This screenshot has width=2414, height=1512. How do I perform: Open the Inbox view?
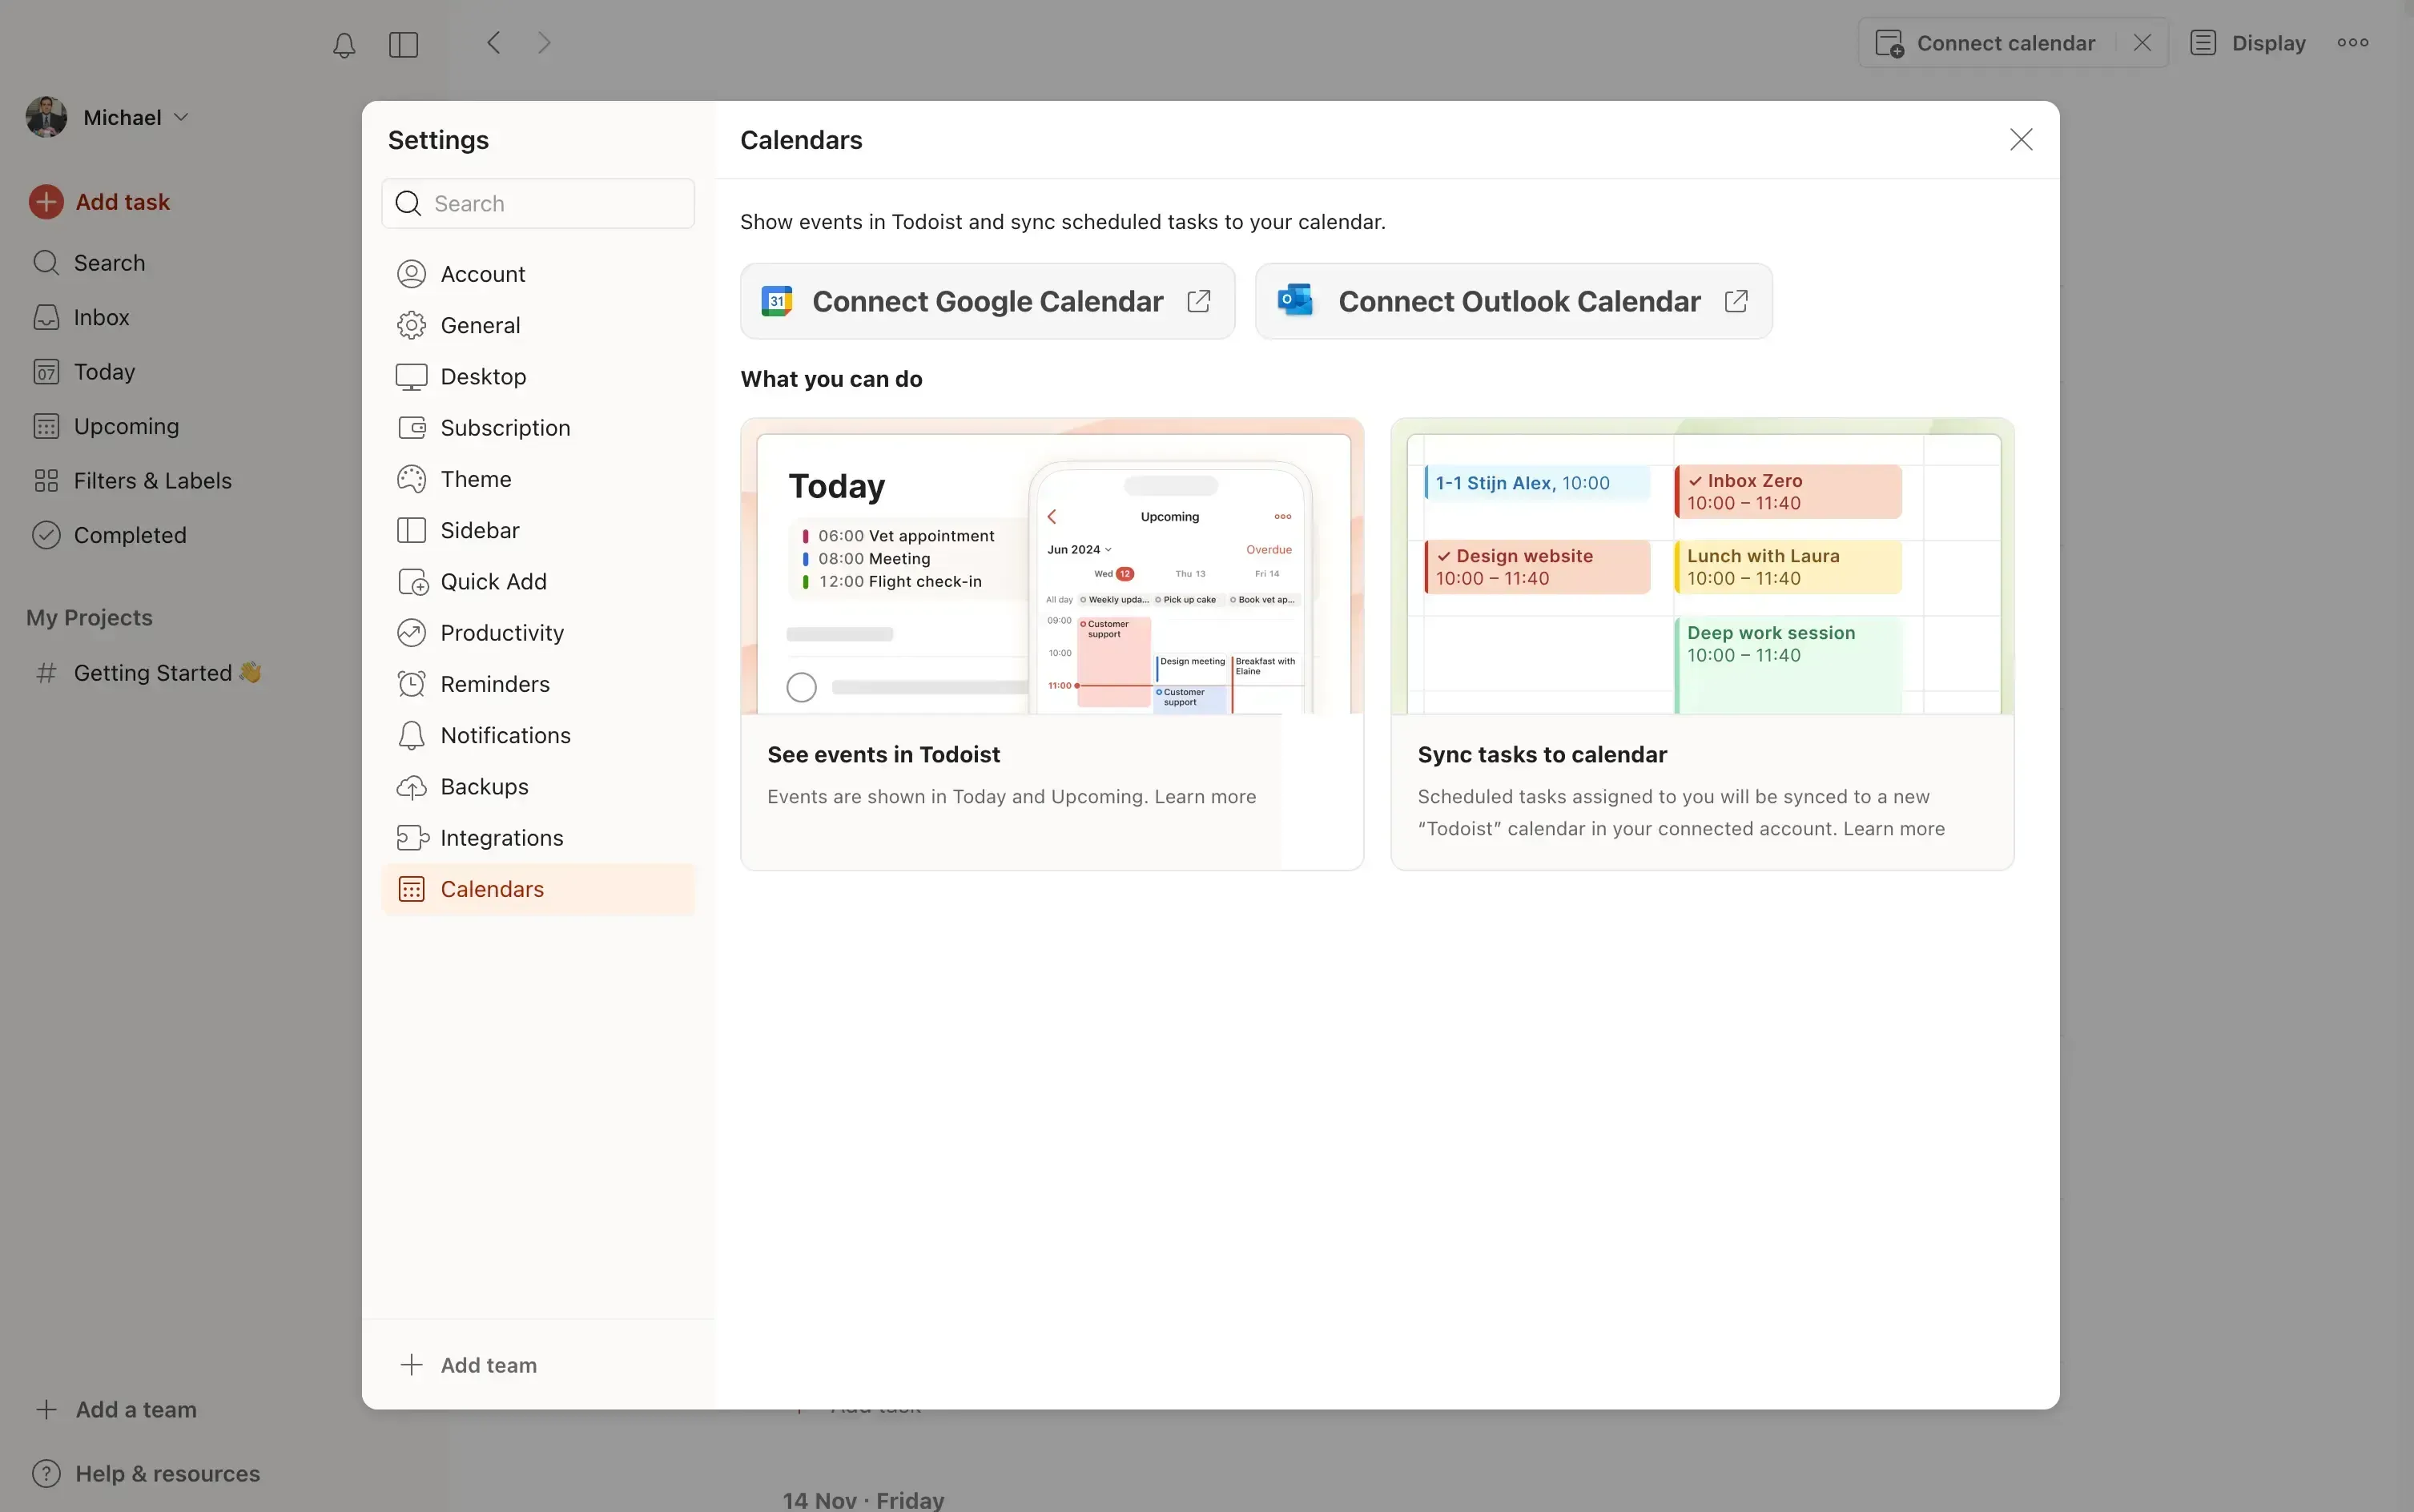pos(101,317)
